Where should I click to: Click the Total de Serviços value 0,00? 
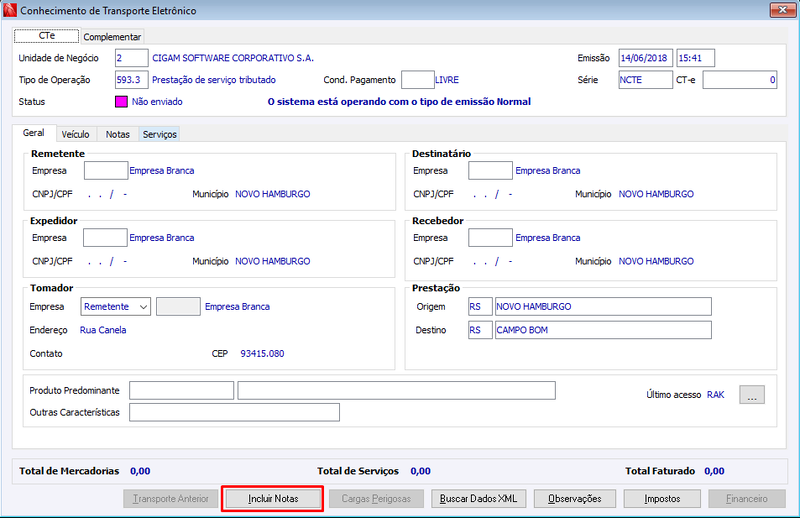tap(420, 471)
